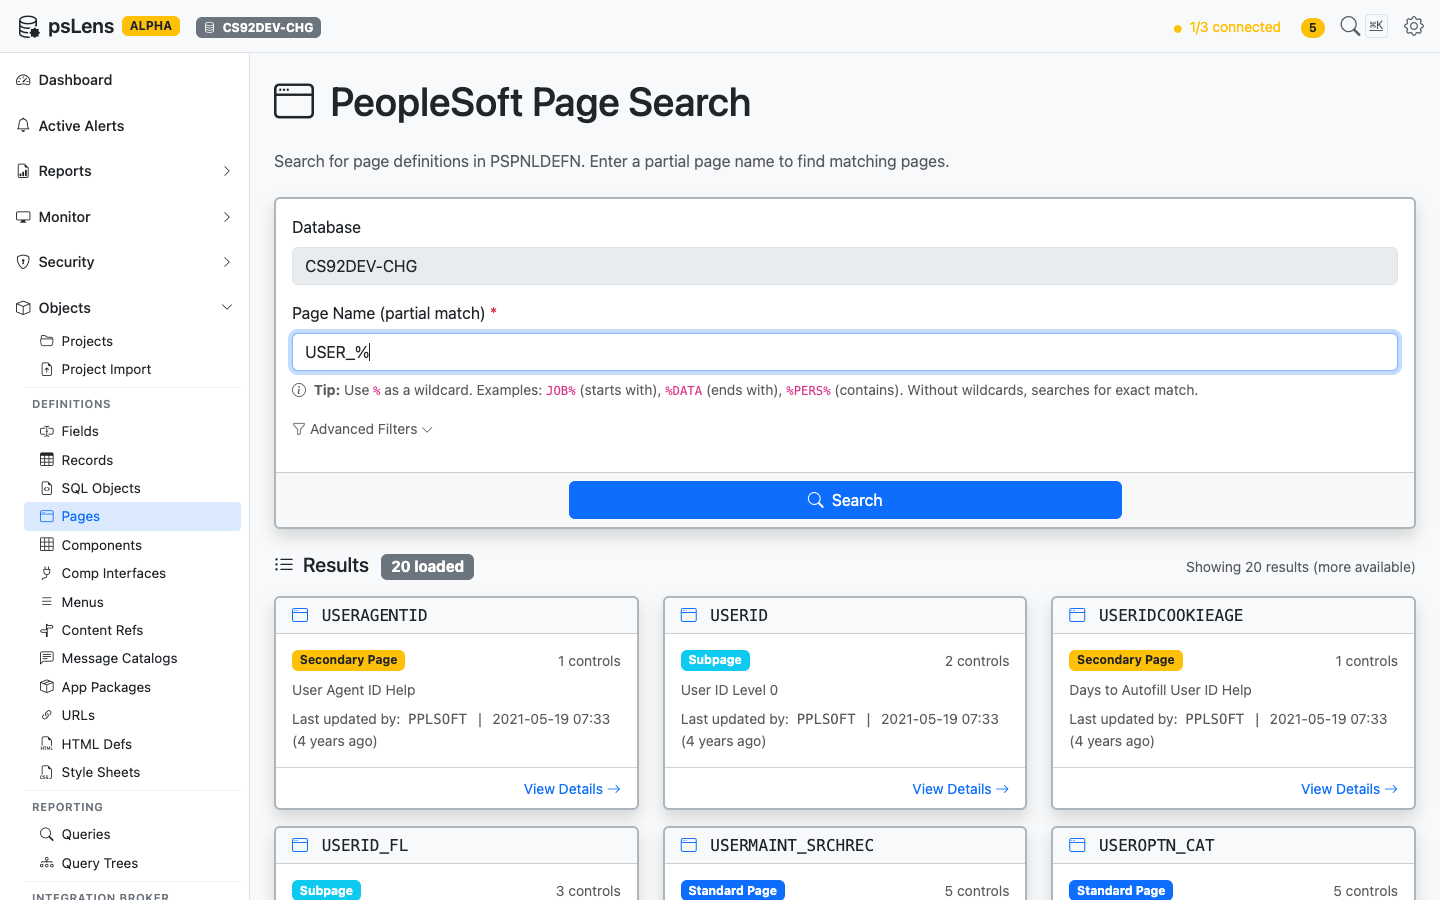Image resolution: width=1440 pixels, height=900 pixels.
Task: Select Pages in the sidebar
Action: click(x=132, y=516)
